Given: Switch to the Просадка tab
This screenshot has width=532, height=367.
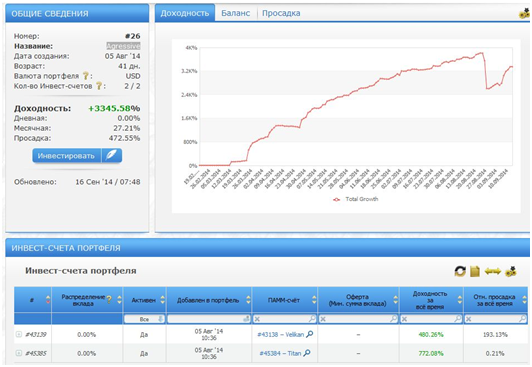Looking at the screenshot, I should click(281, 13).
